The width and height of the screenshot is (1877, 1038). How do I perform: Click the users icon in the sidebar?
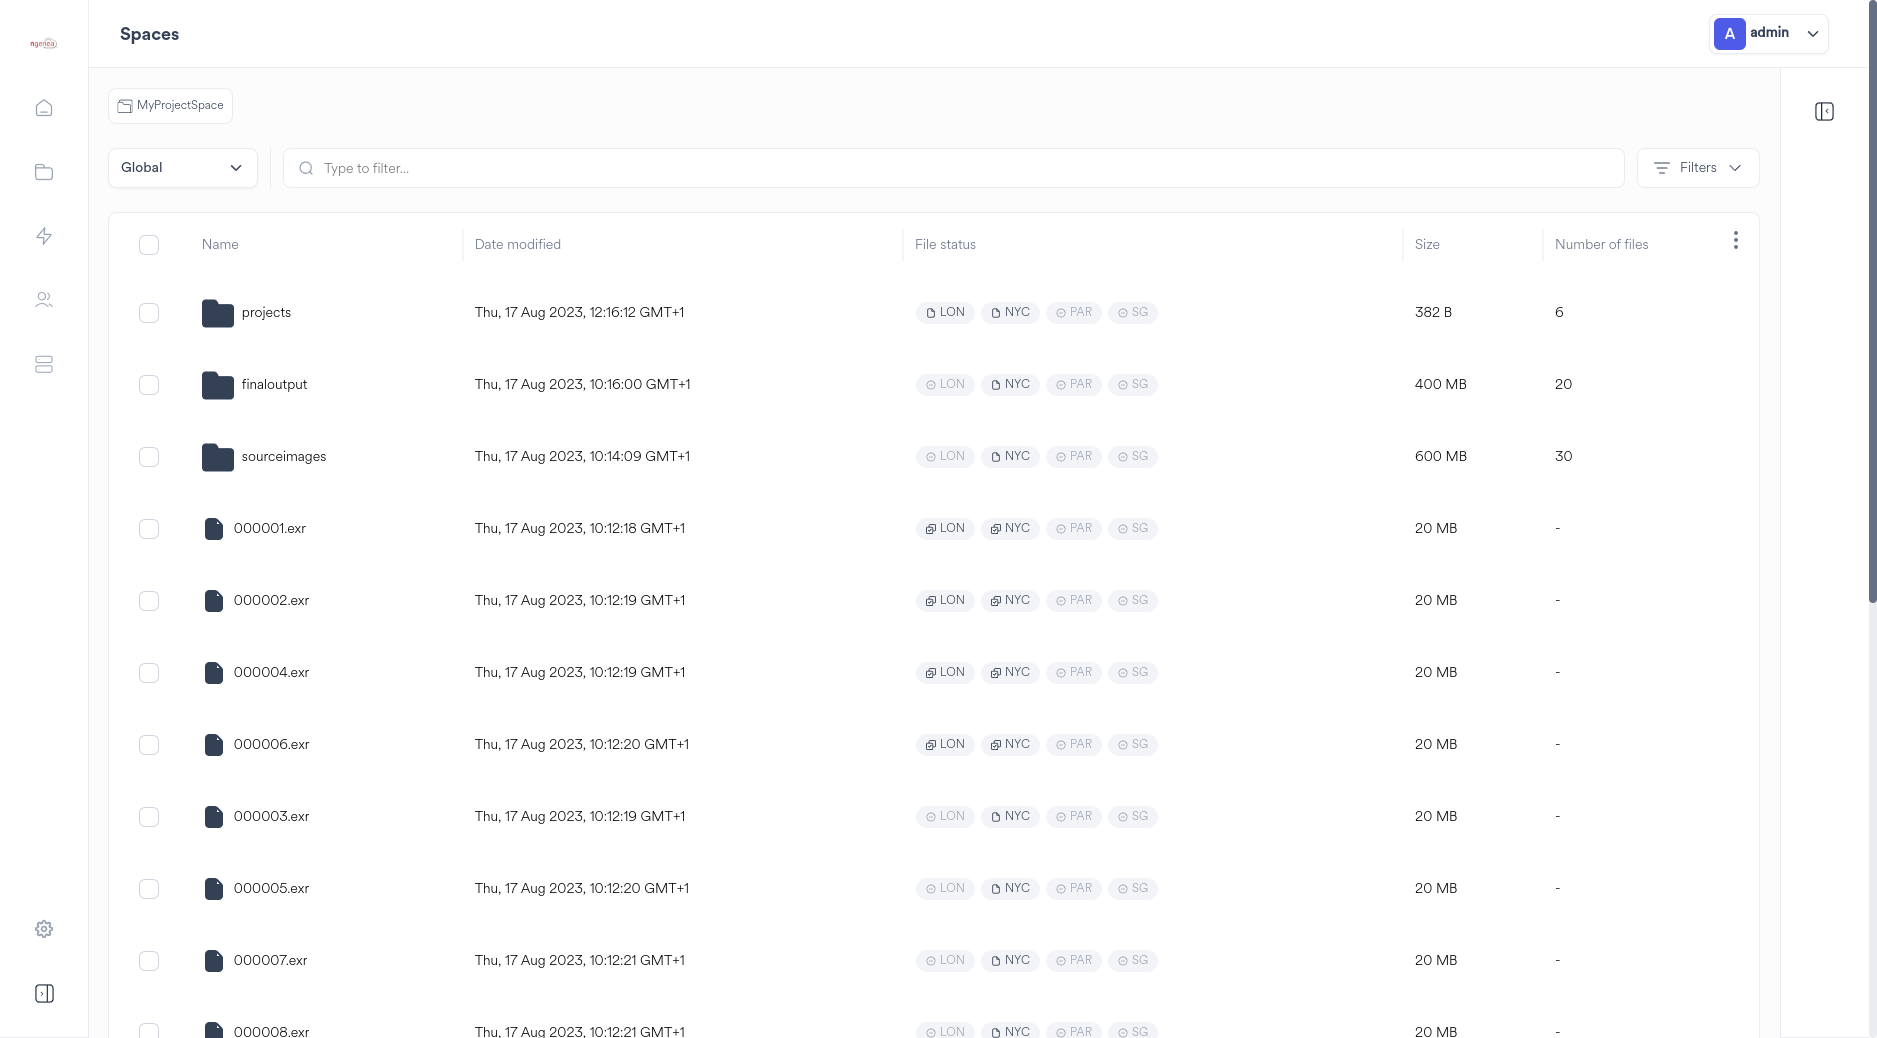44,299
